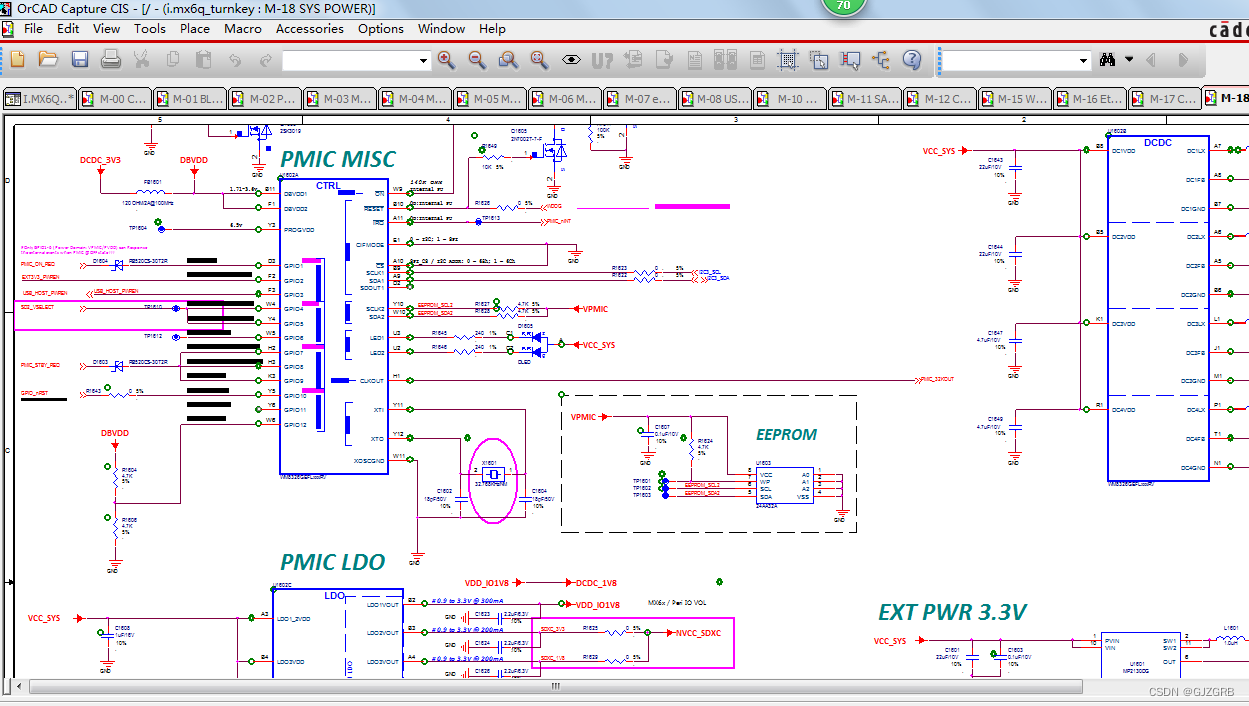Click the Save document icon

pyautogui.click(x=79, y=60)
